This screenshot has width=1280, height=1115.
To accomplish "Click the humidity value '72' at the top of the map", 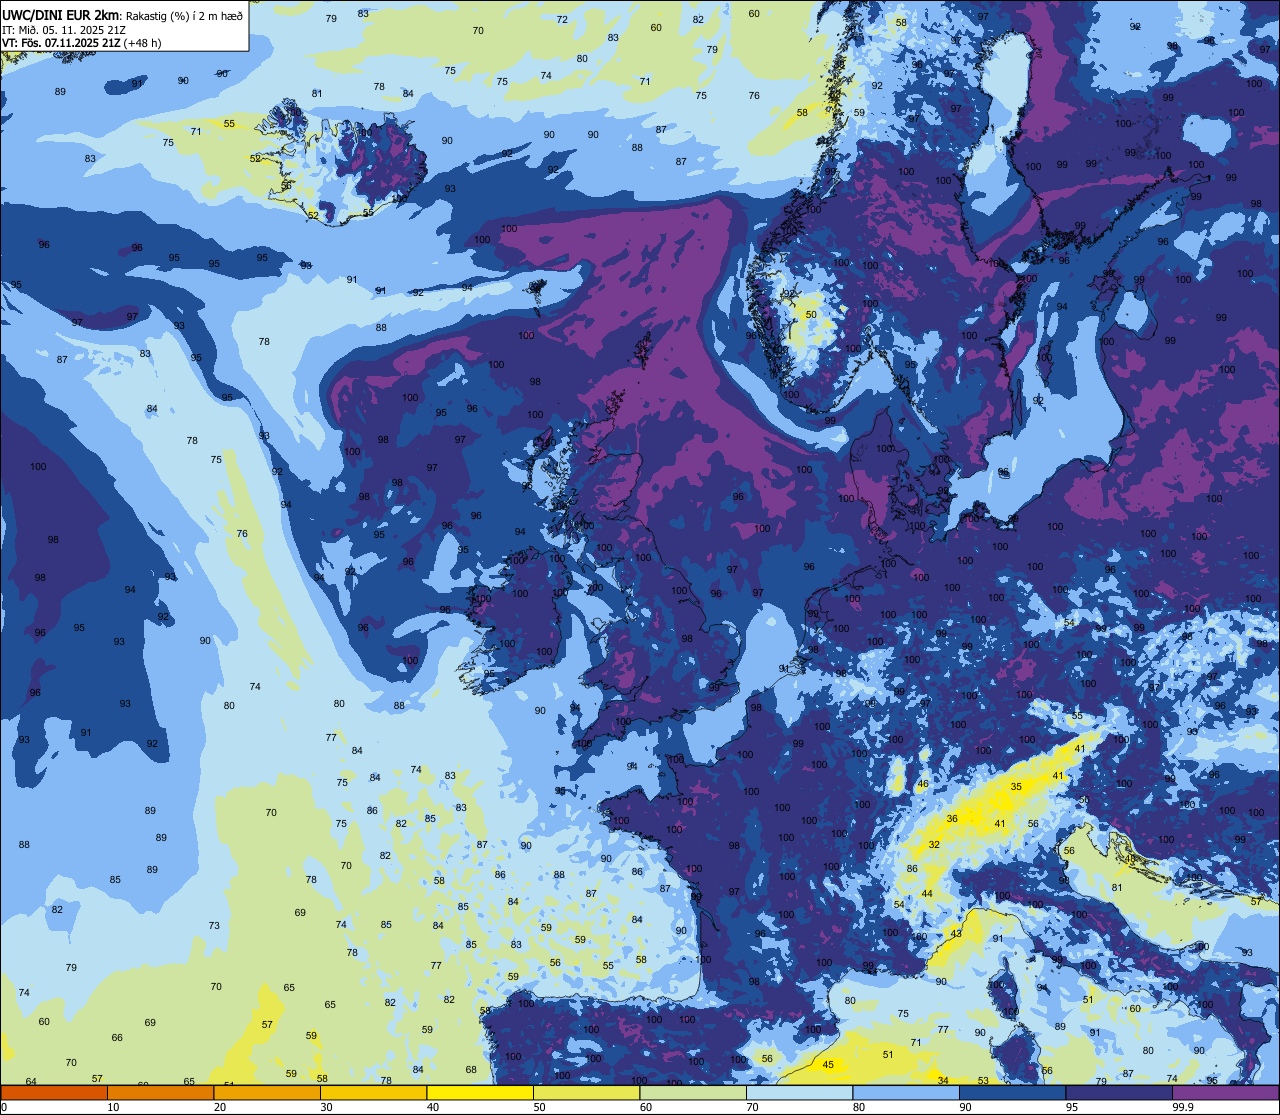I will pos(562,20).
